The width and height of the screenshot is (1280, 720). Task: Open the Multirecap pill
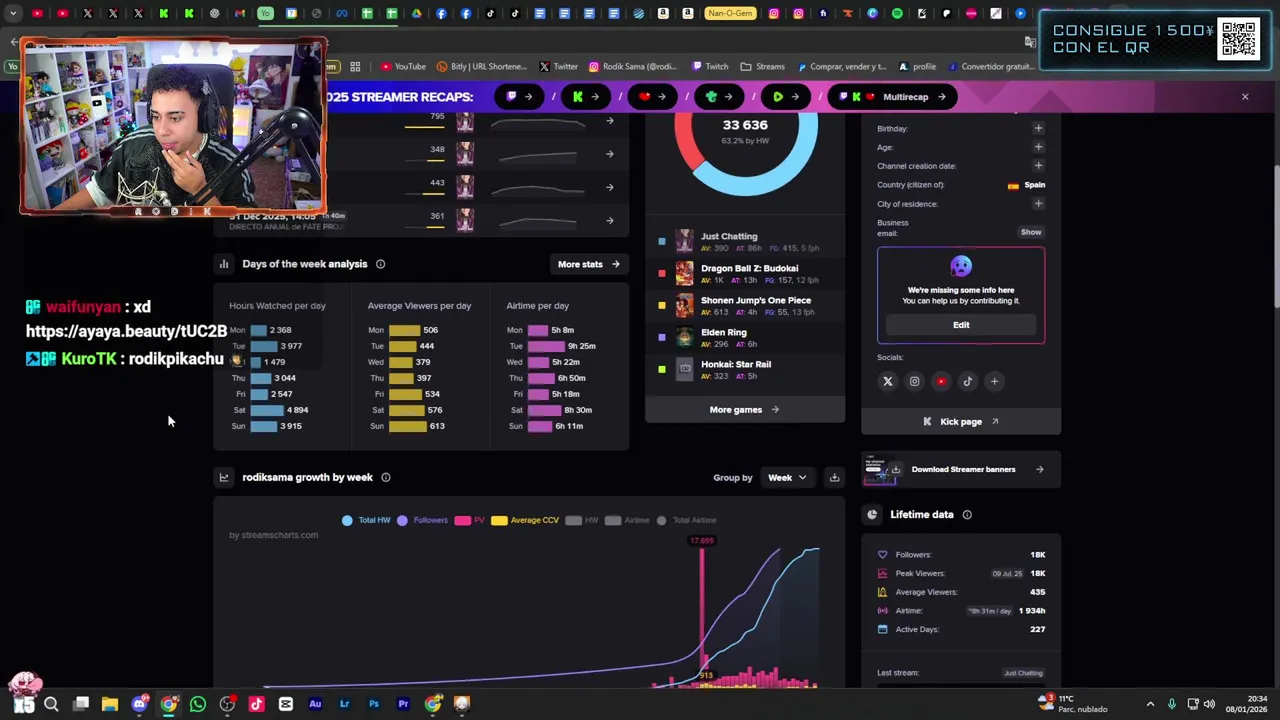[x=894, y=97]
